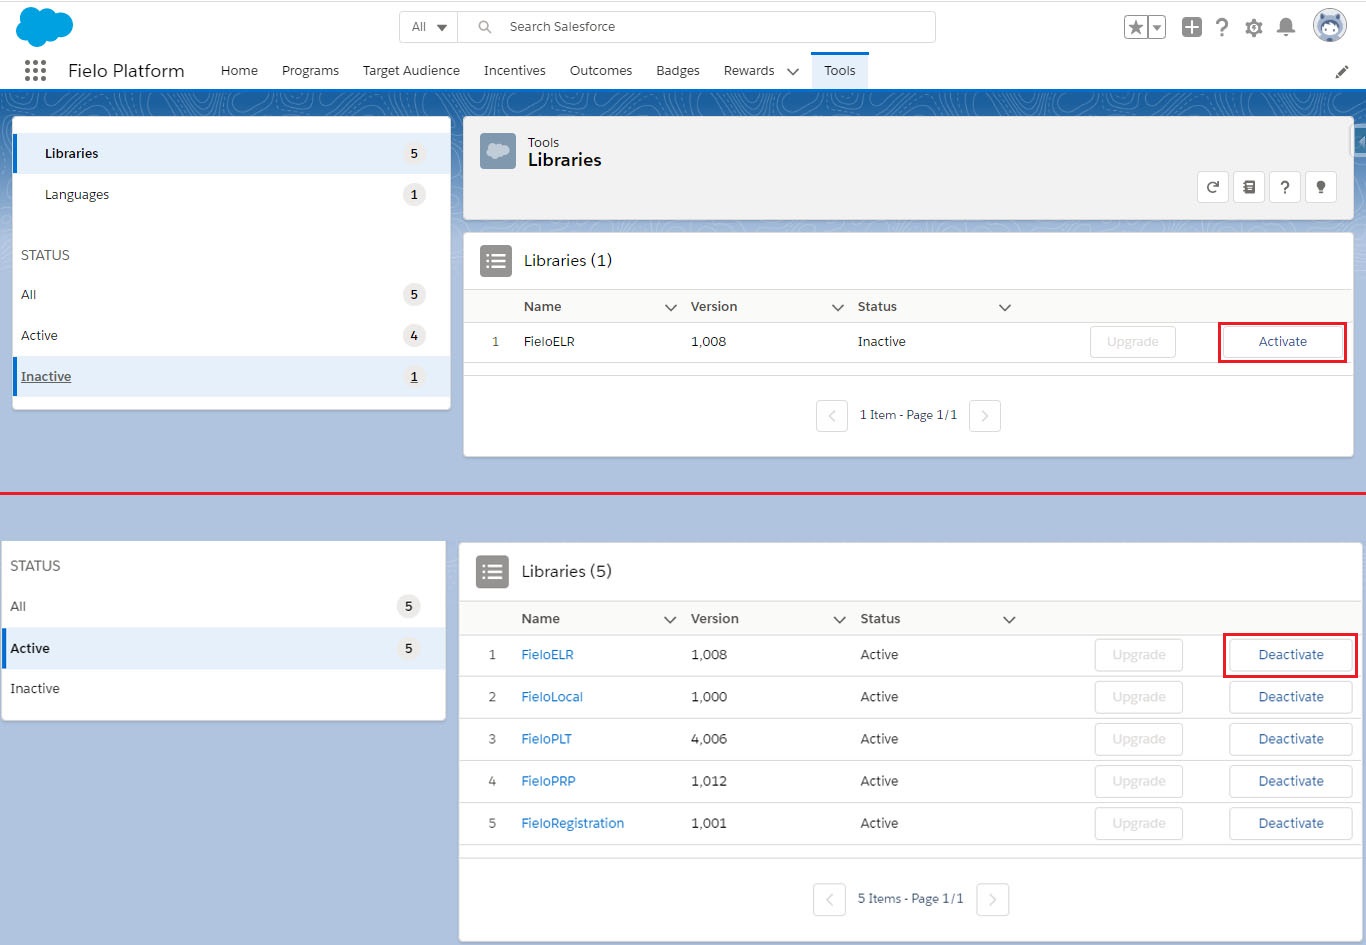Filter by Active status showing count 4
Viewport: 1366px width, 945px height.
click(x=232, y=336)
